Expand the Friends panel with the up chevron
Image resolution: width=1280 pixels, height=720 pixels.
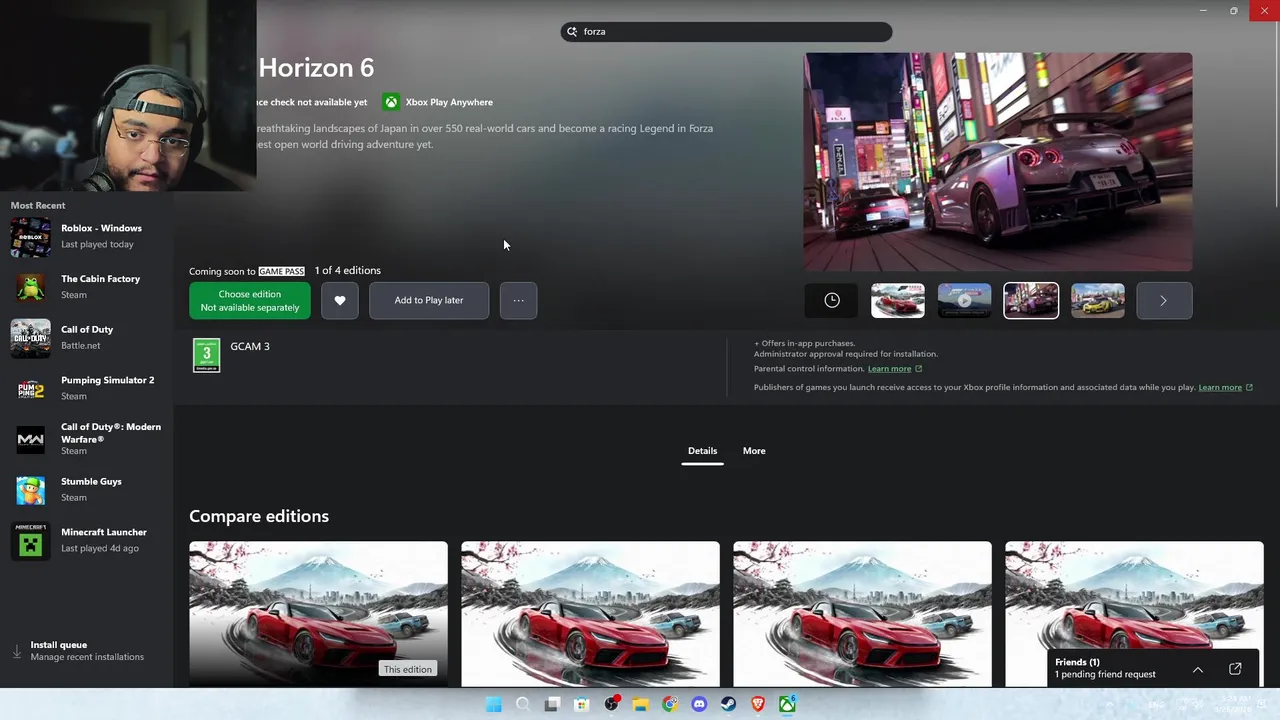click(x=1198, y=669)
